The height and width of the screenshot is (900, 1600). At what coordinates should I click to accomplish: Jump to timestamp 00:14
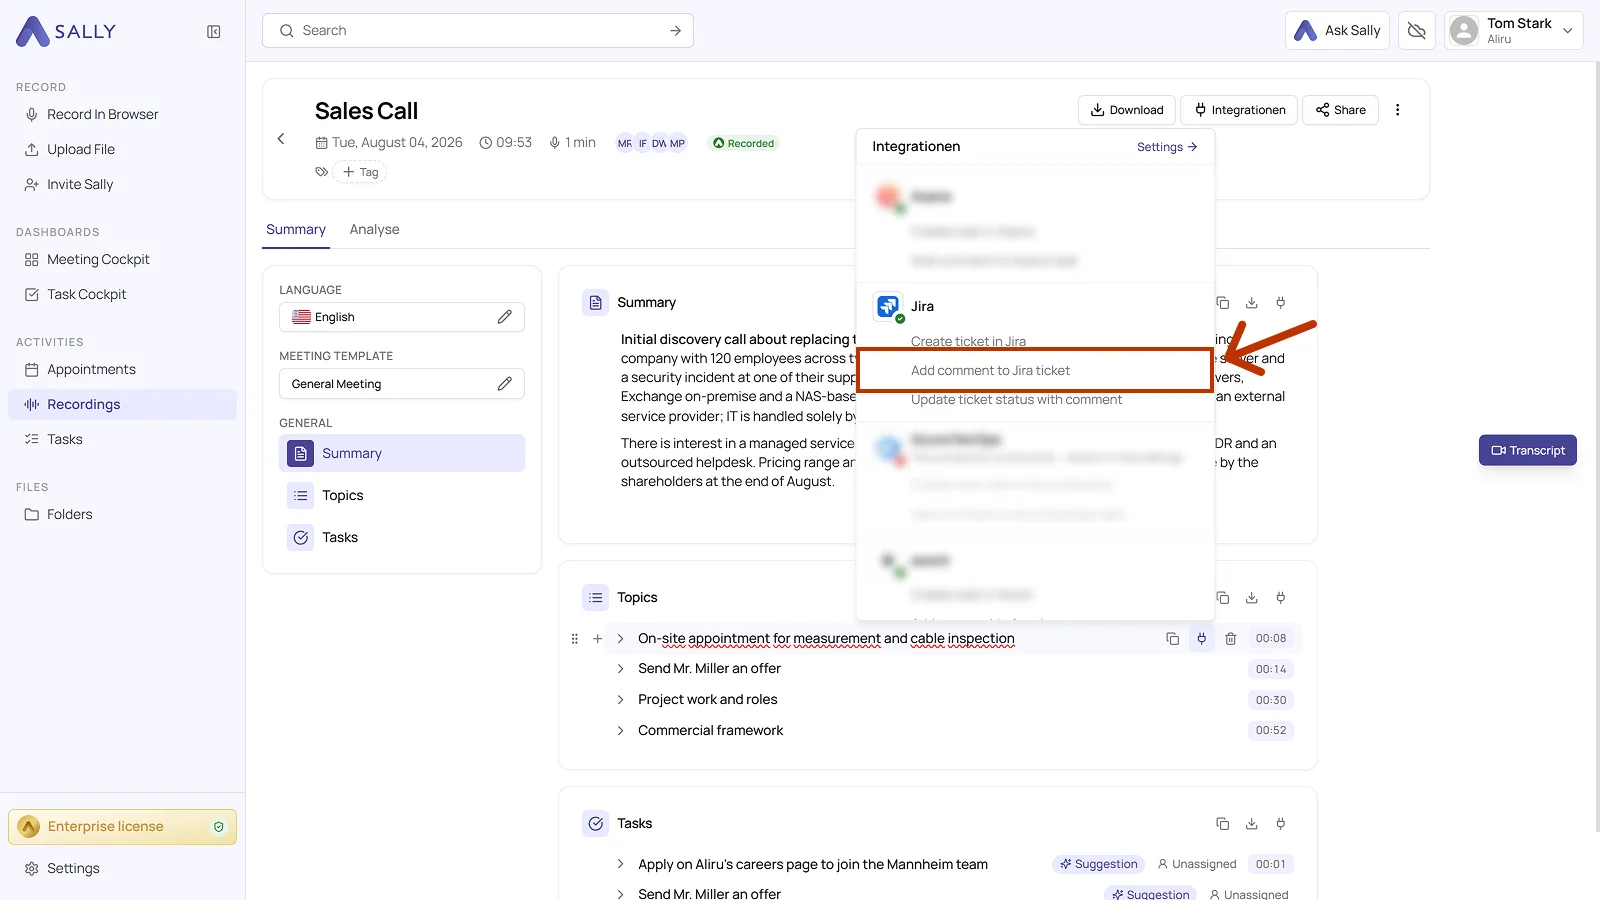[x=1271, y=670]
